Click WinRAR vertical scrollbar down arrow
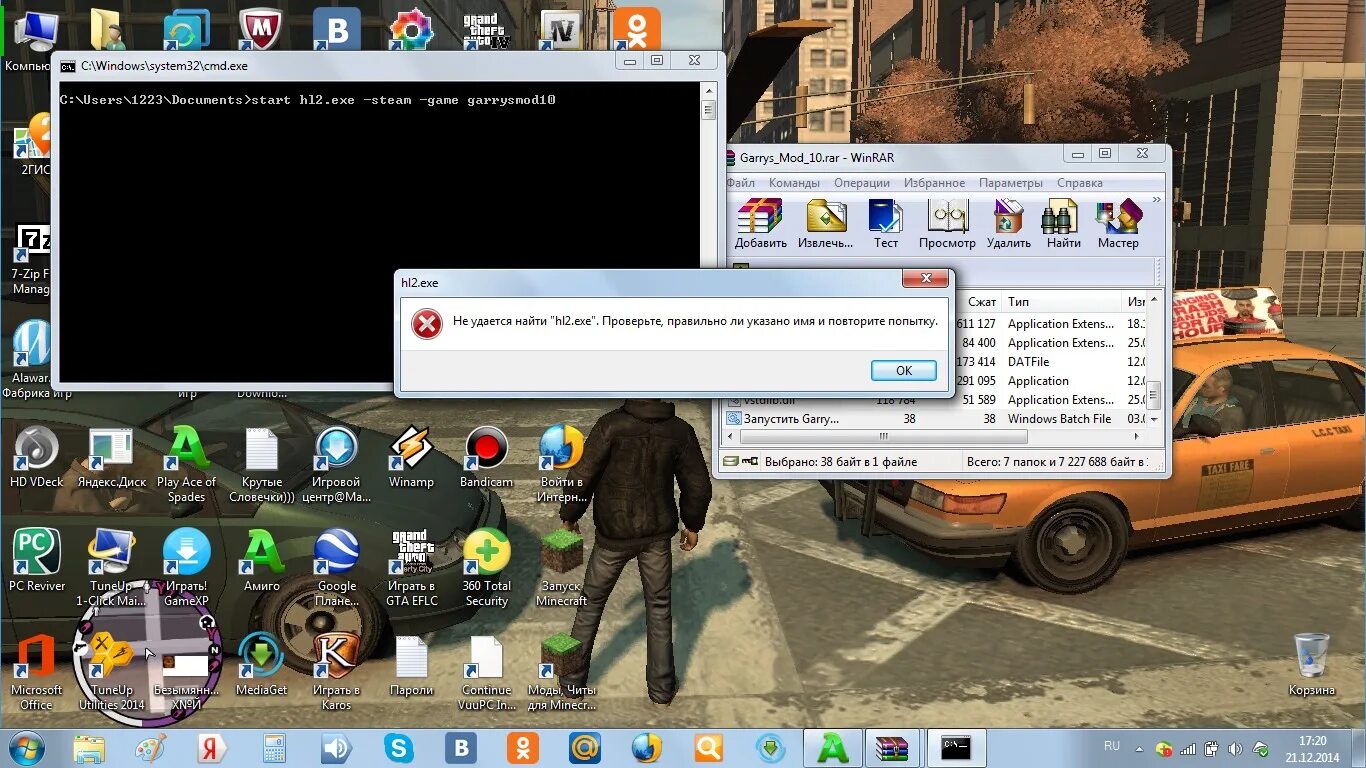The width and height of the screenshot is (1366, 768). 1154,420
